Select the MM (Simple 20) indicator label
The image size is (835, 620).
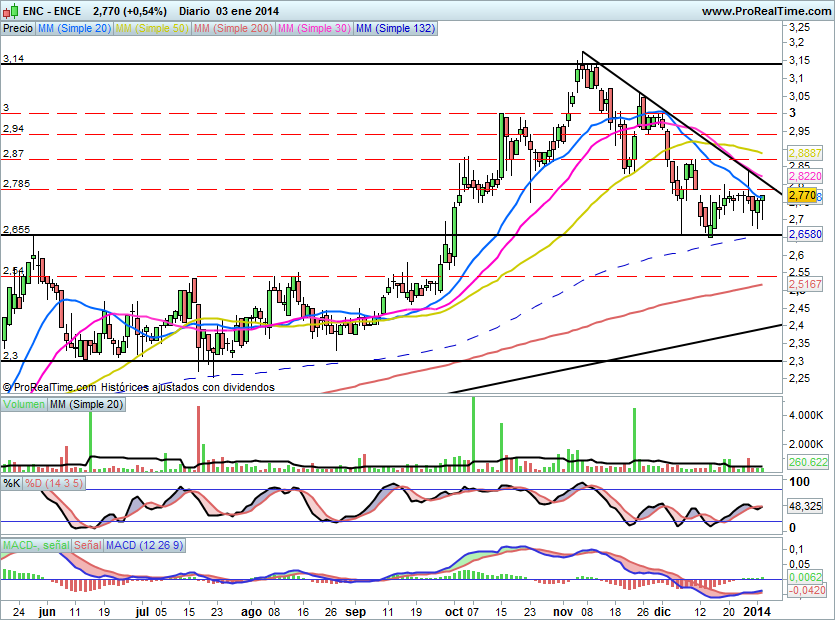coord(74,29)
